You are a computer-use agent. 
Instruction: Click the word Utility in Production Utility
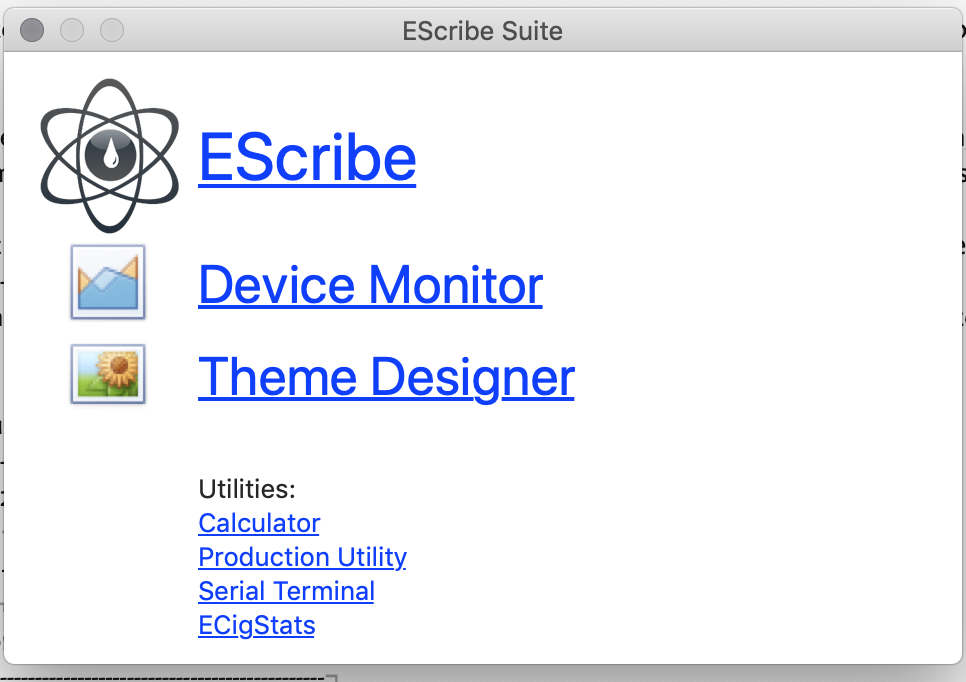[x=370, y=557]
